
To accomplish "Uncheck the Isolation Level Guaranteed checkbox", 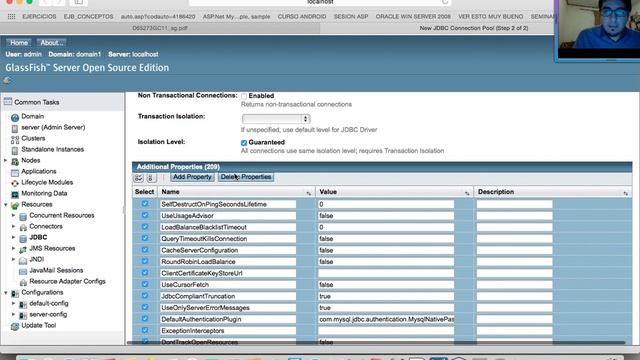I will coord(244,143).
